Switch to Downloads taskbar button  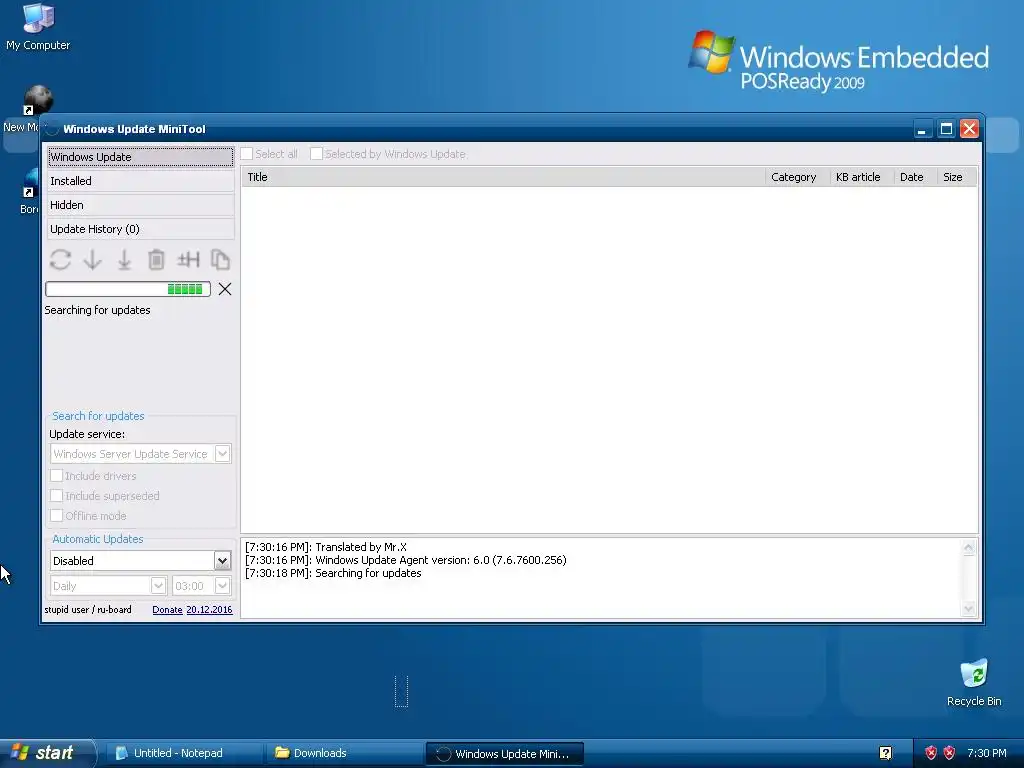[344, 753]
